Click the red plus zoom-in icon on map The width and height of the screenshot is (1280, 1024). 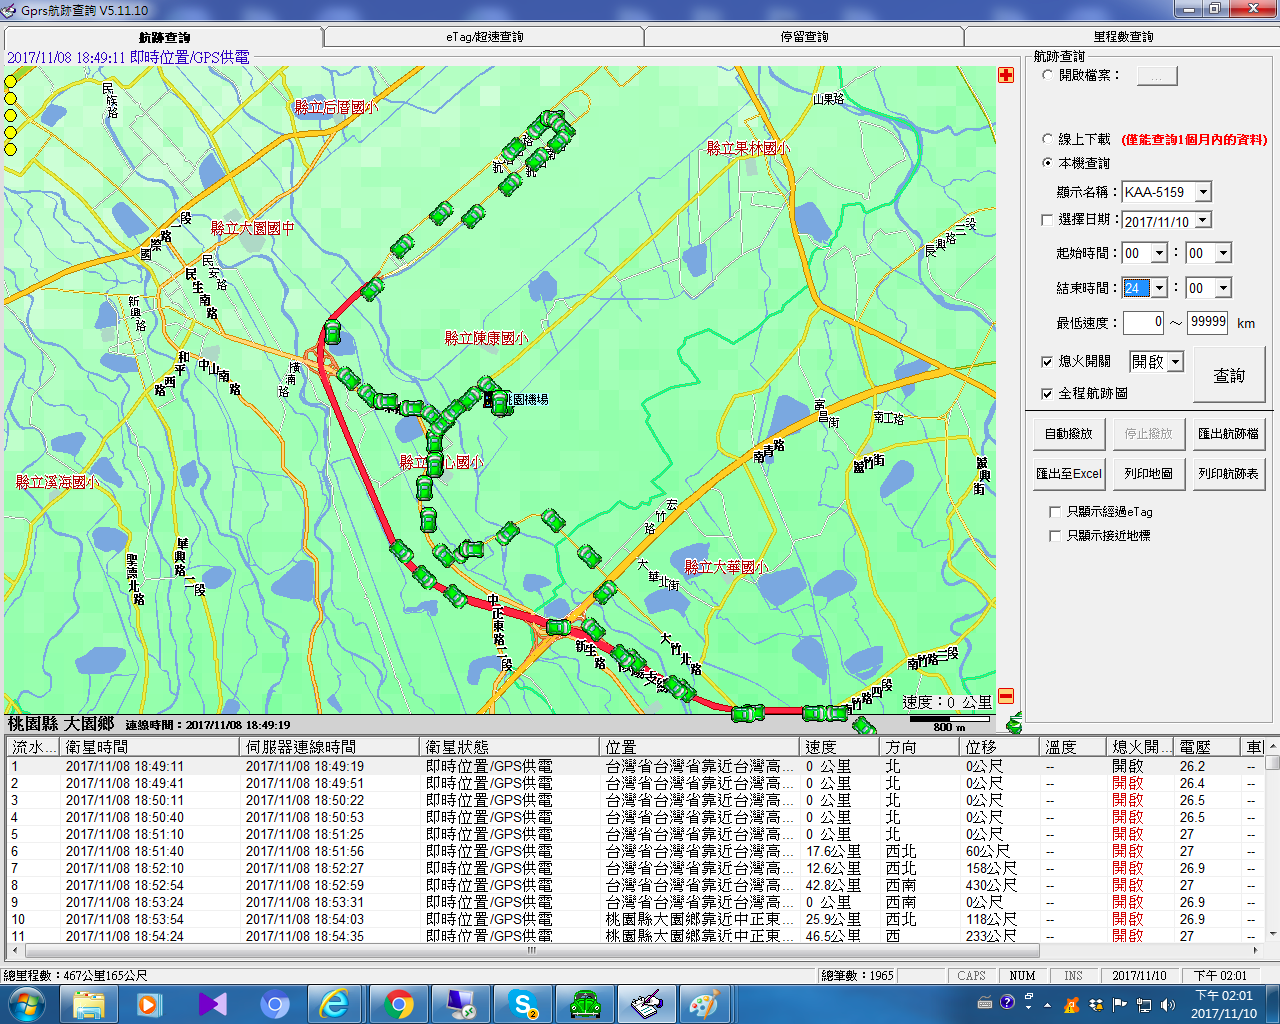coord(1006,75)
